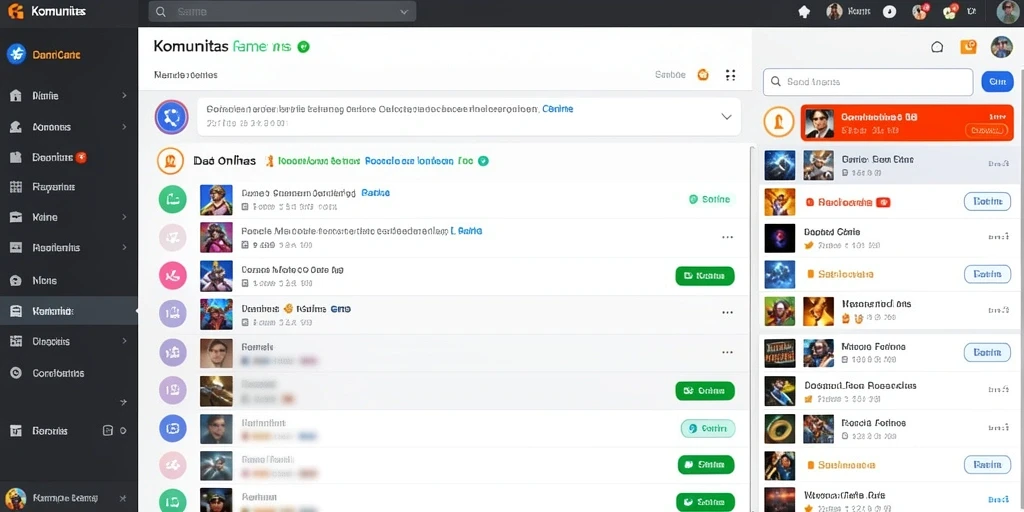Toggle the teal outlined pill near the list bottom
The image size is (1024, 512).
pos(708,428)
